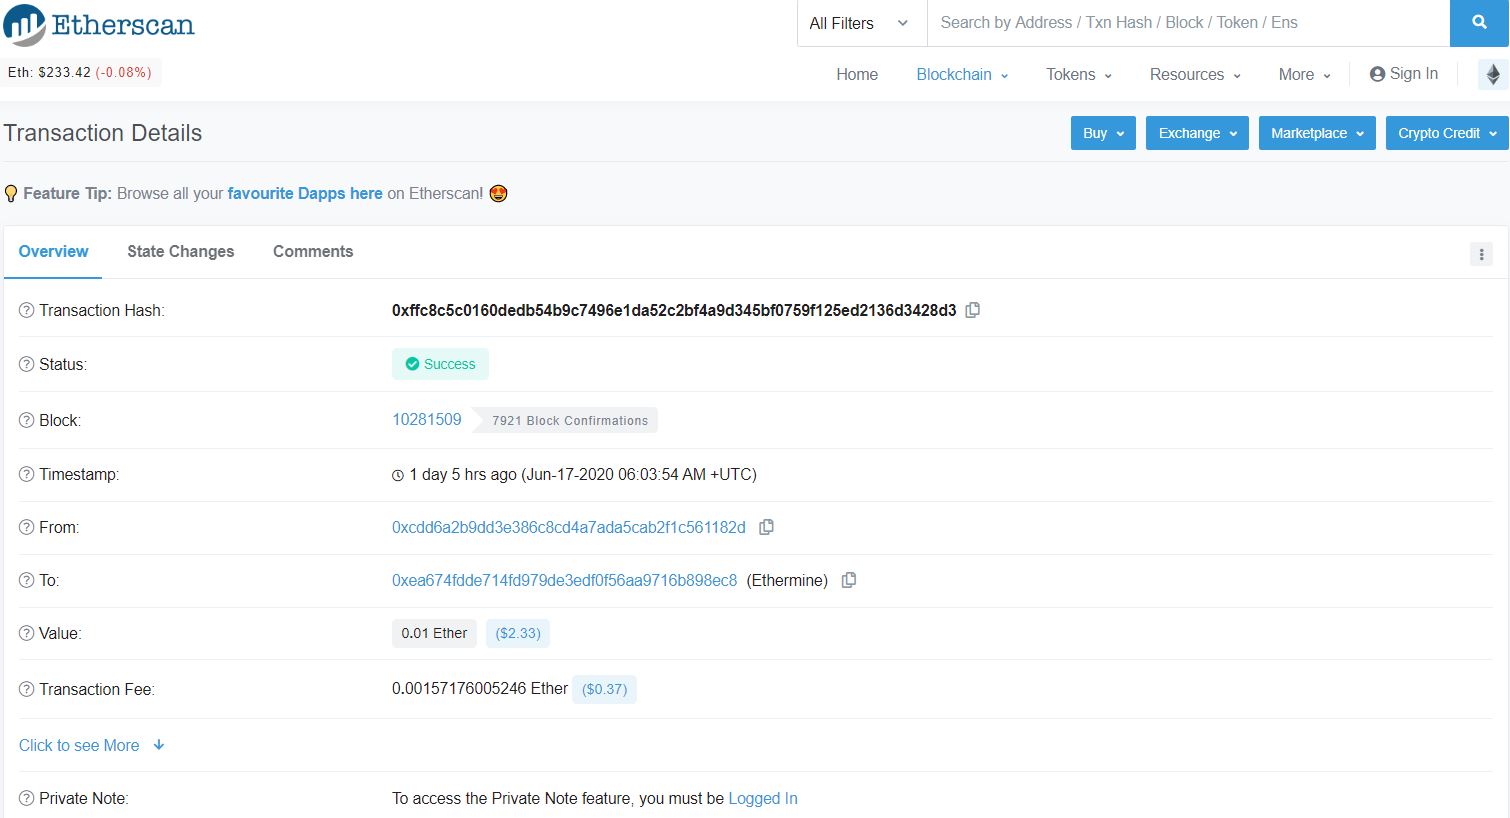Click help icon beside Status
The height and width of the screenshot is (818, 1510).
coord(27,364)
